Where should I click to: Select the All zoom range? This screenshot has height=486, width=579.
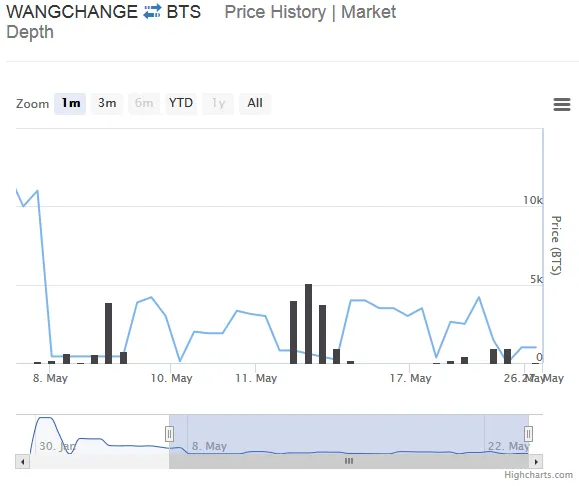tap(255, 103)
